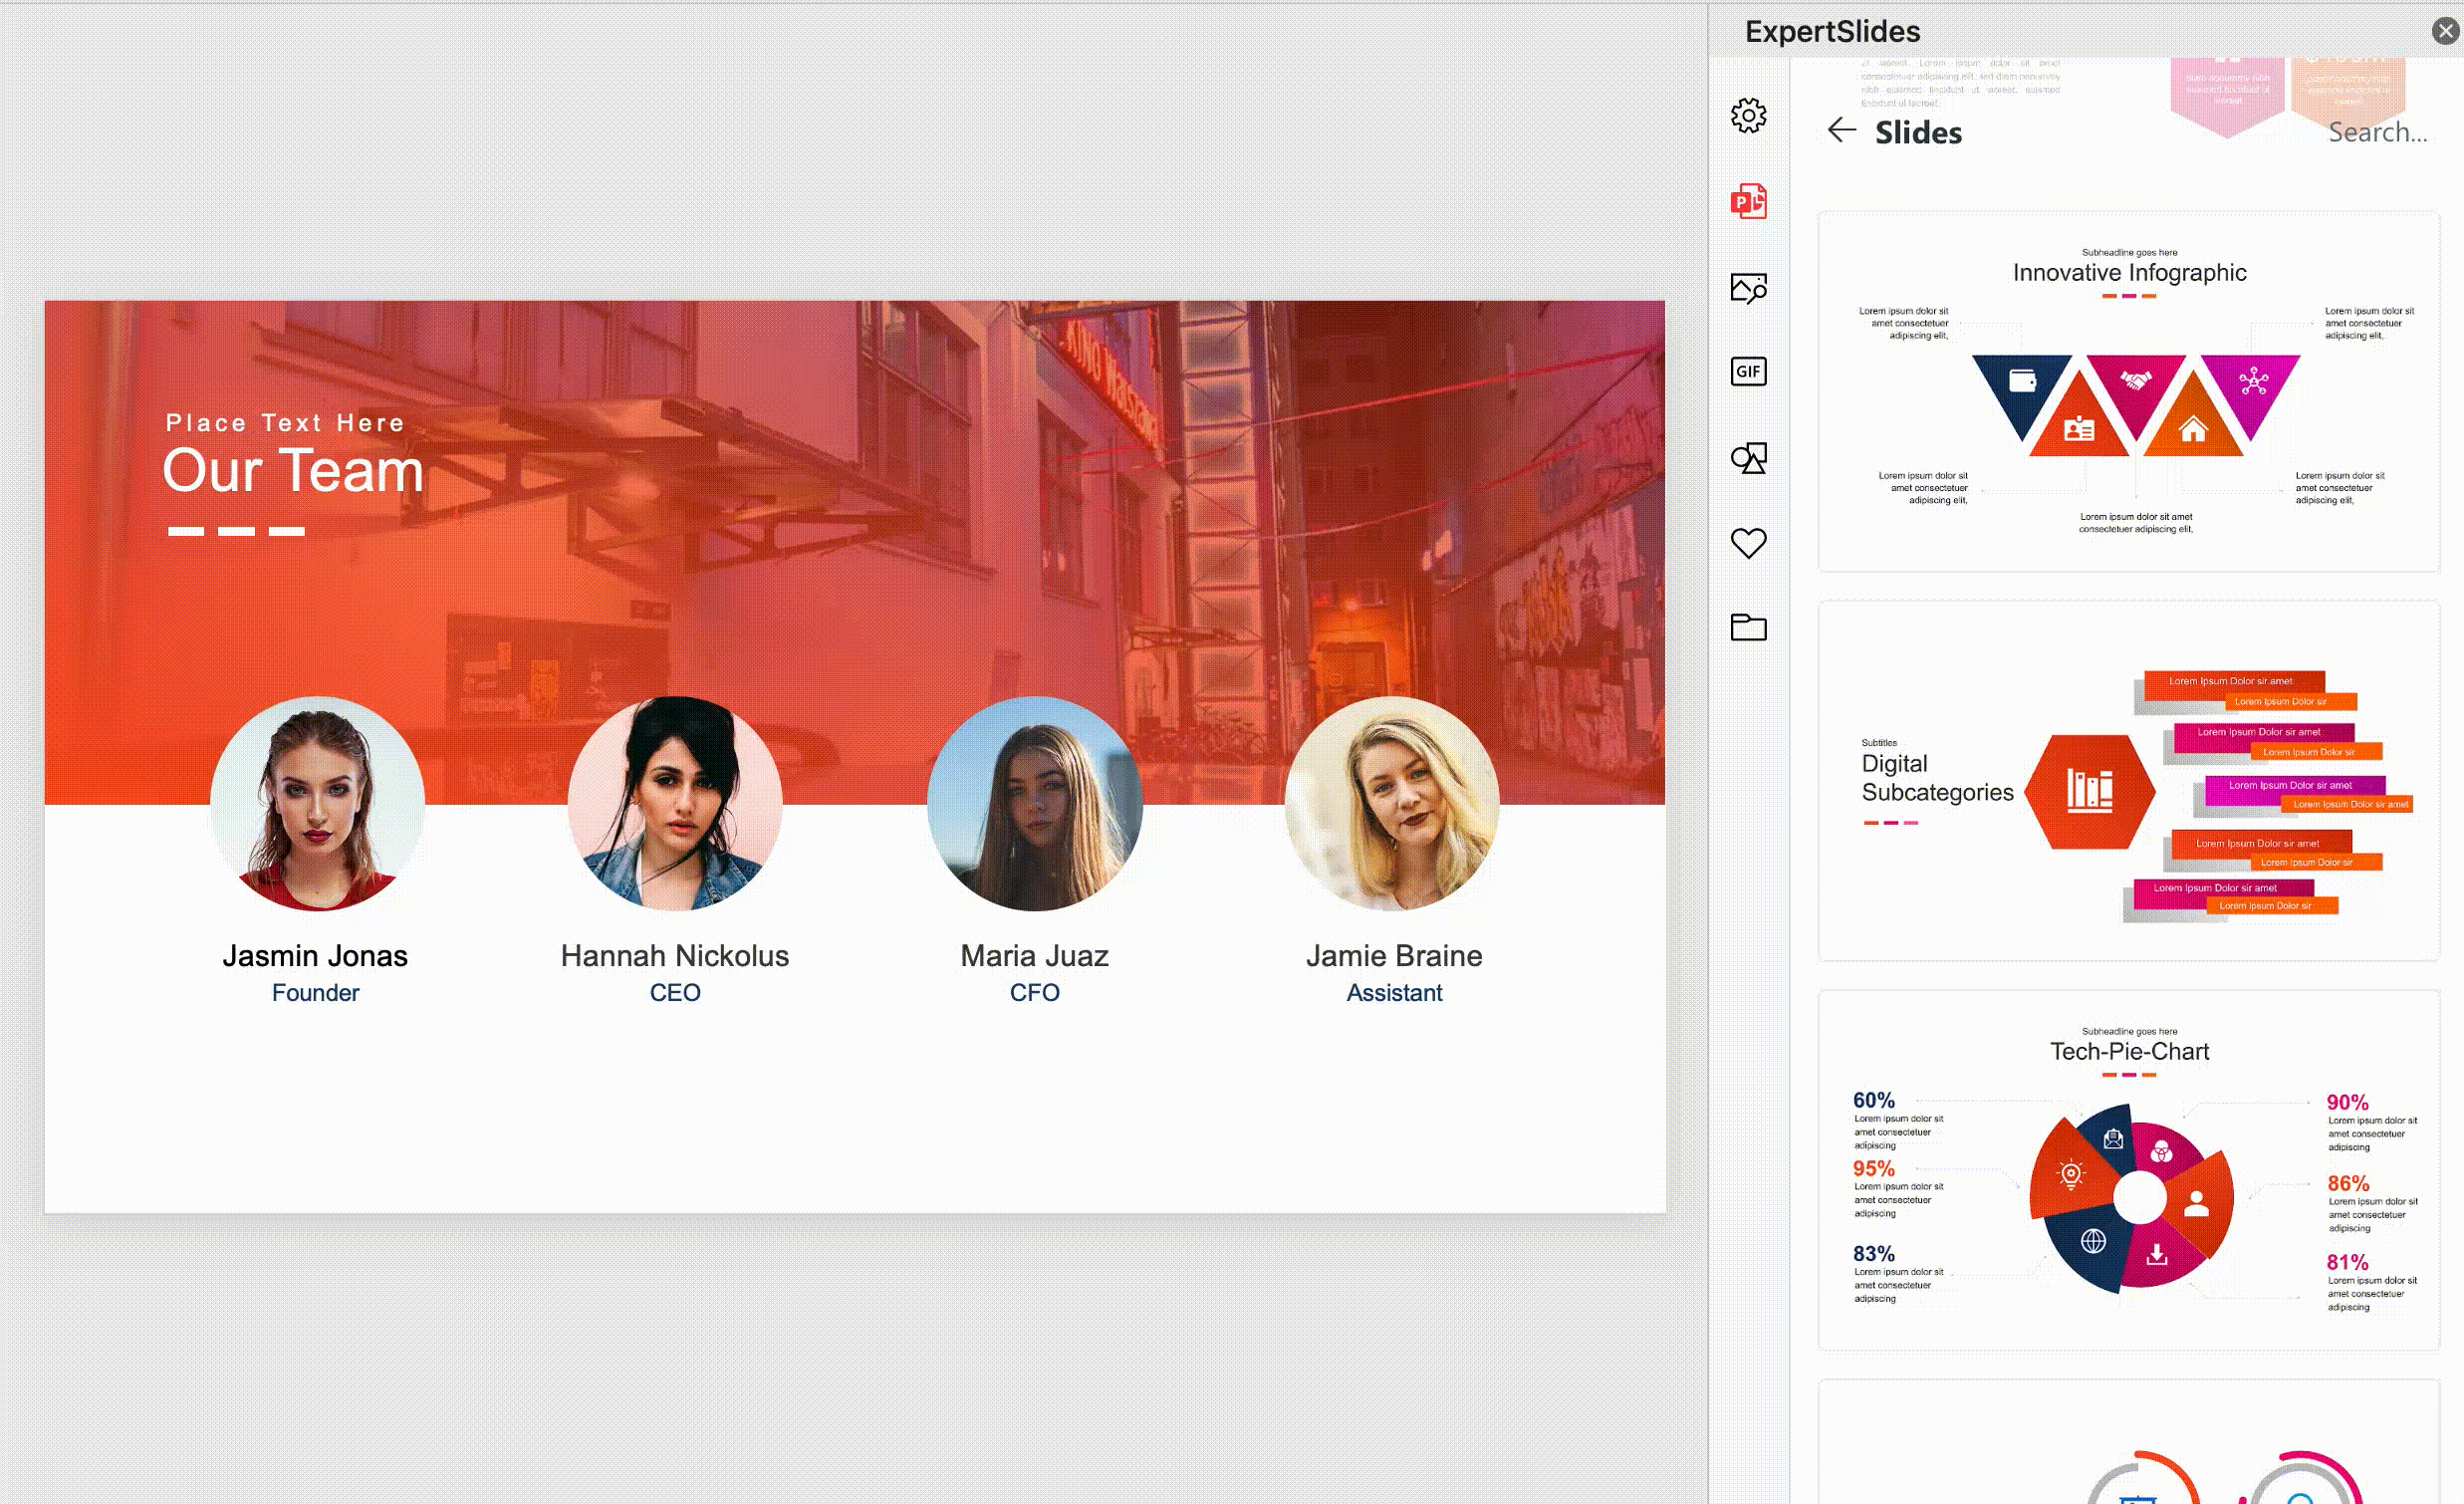Open the PowerPoint slides library icon
The image size is (2464, 1504).
[x=1748, y=201]
